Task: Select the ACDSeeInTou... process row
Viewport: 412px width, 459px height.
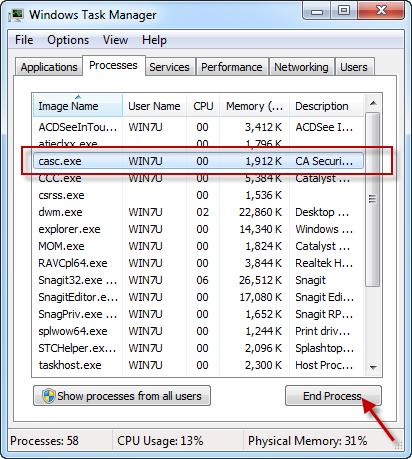Action: pos(198,127)
